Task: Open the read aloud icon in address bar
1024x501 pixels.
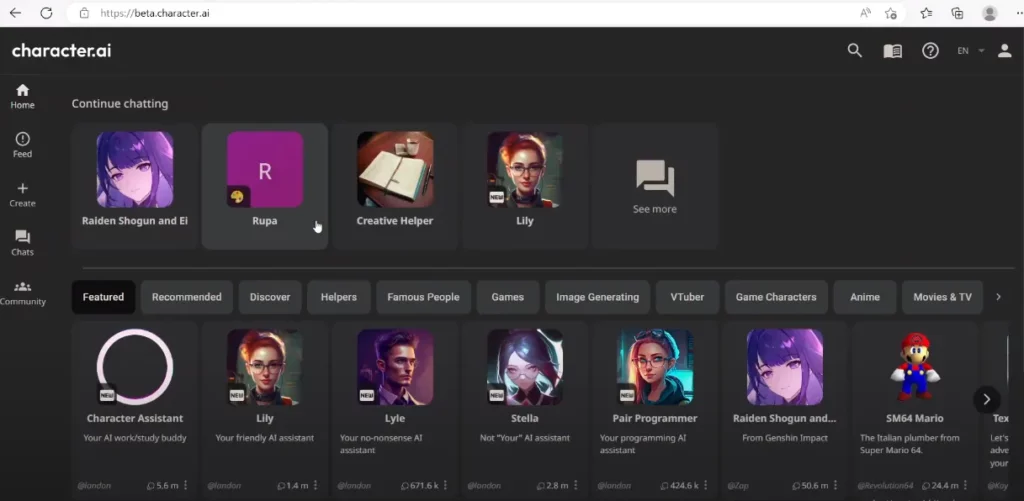Action: [865, 13]
